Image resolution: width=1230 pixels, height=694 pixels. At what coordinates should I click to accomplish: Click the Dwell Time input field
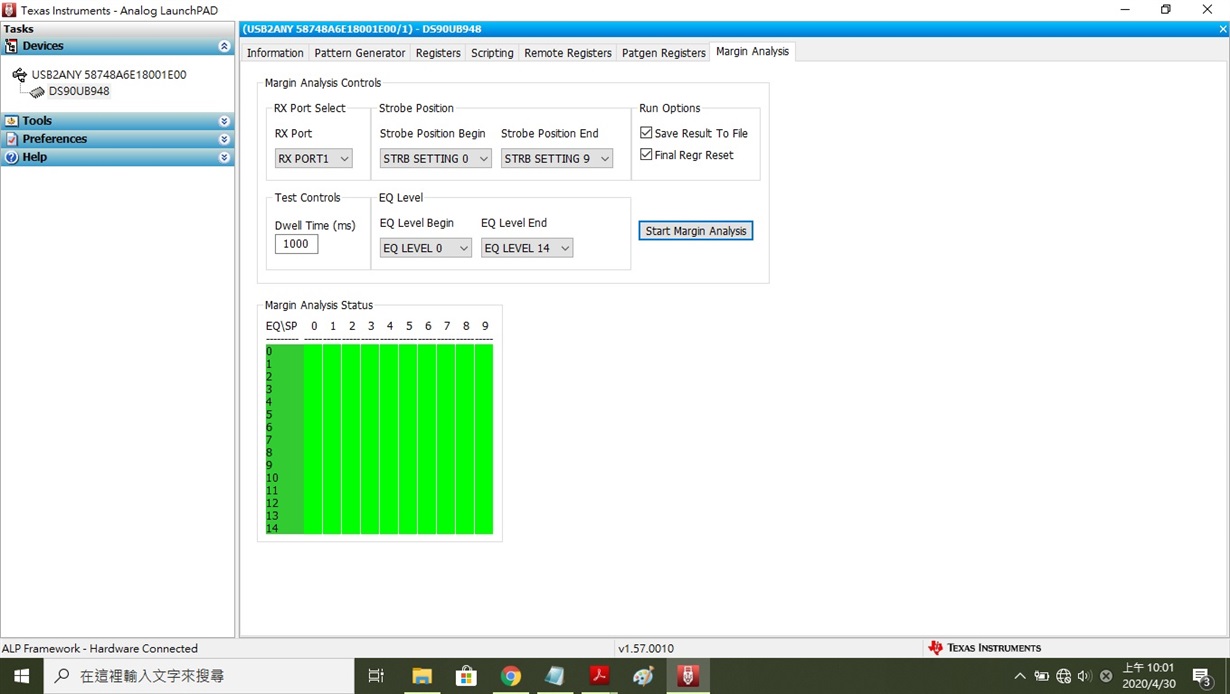[x=297, y=244]
